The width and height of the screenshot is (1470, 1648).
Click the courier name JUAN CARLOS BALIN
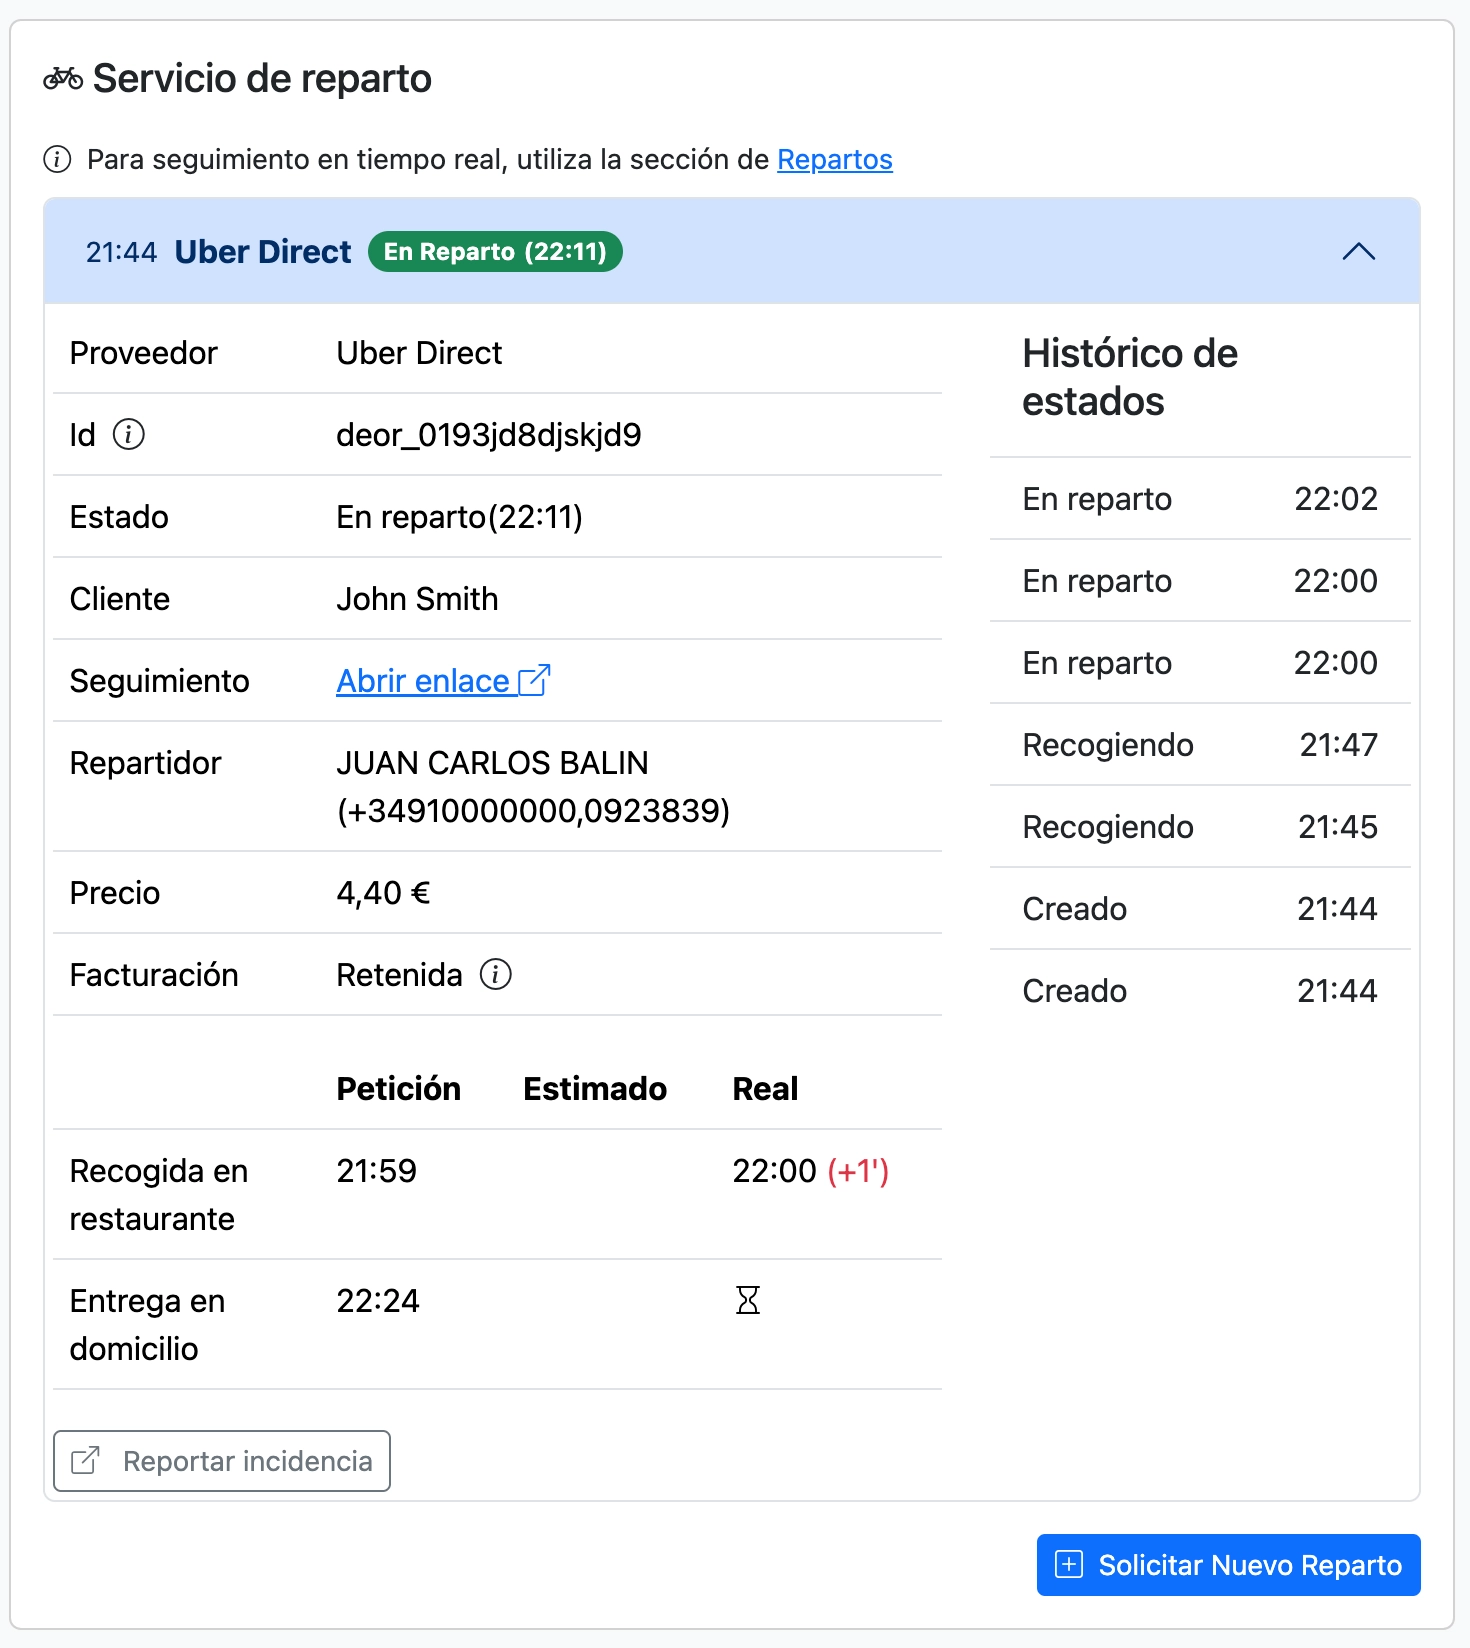[x=492, y=763]
